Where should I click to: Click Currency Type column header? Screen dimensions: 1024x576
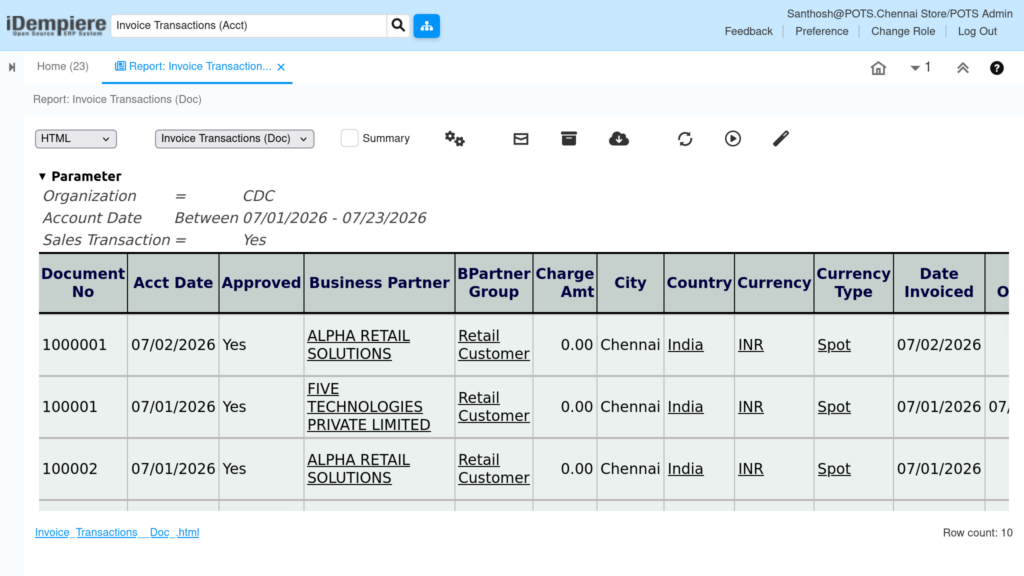coord(854,283)
